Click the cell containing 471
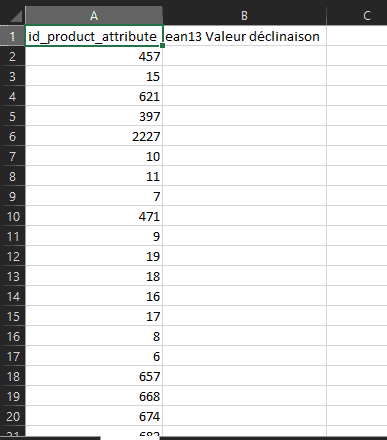The height and width of the screenshot is (440, 387). pos(94,216)
